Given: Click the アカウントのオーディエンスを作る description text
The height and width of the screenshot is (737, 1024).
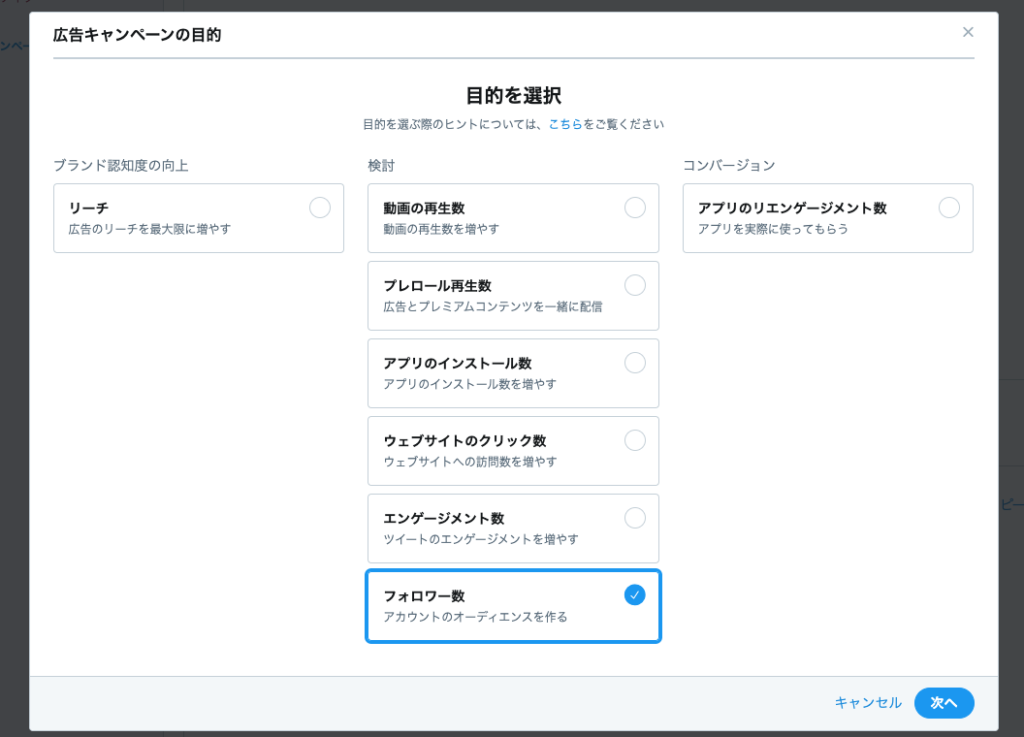Looking at the screenshot, I should pyautogui.click(x=475, y=617).
